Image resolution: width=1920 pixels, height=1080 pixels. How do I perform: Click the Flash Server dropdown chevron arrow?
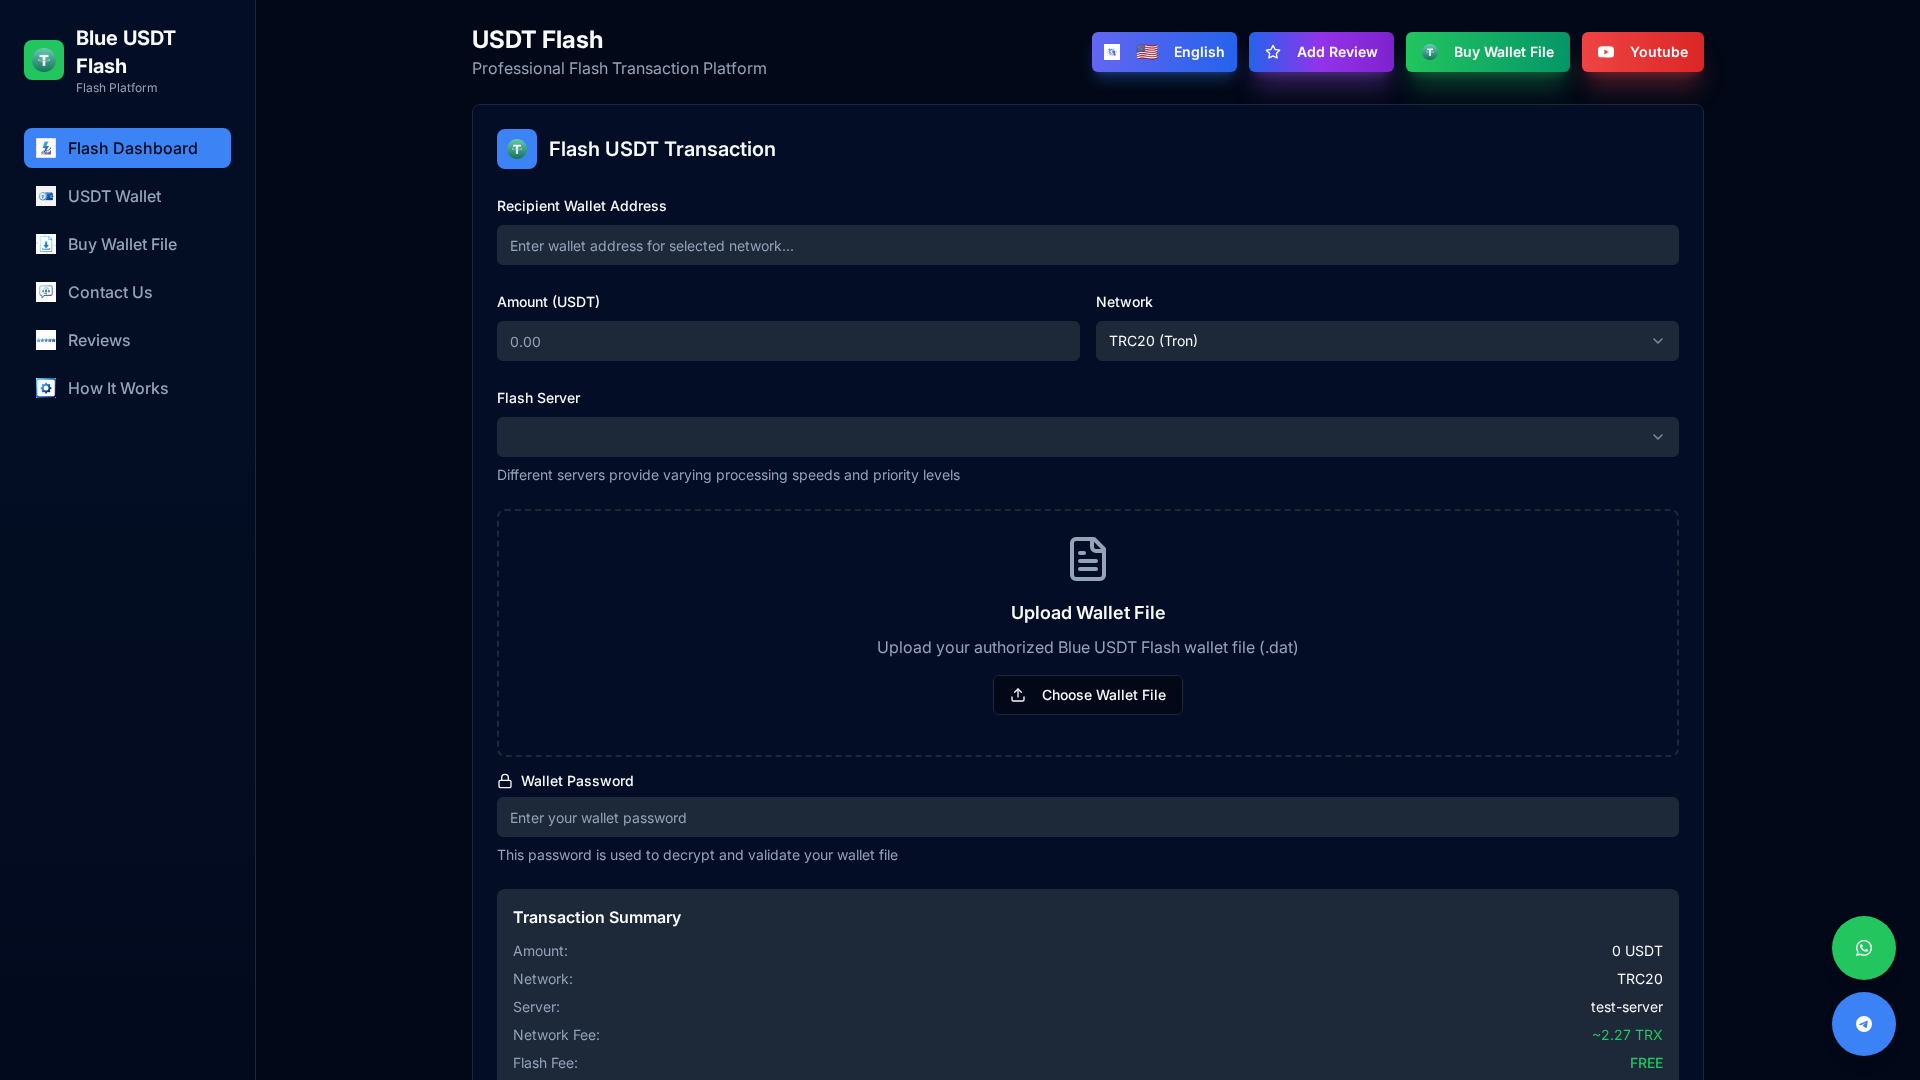pos(1658,437)
